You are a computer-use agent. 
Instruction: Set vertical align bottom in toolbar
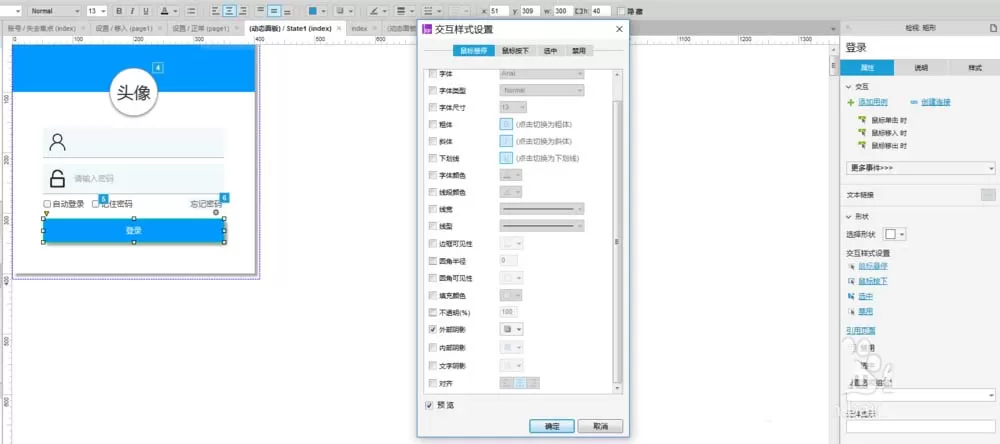click(x=287, y=11)
